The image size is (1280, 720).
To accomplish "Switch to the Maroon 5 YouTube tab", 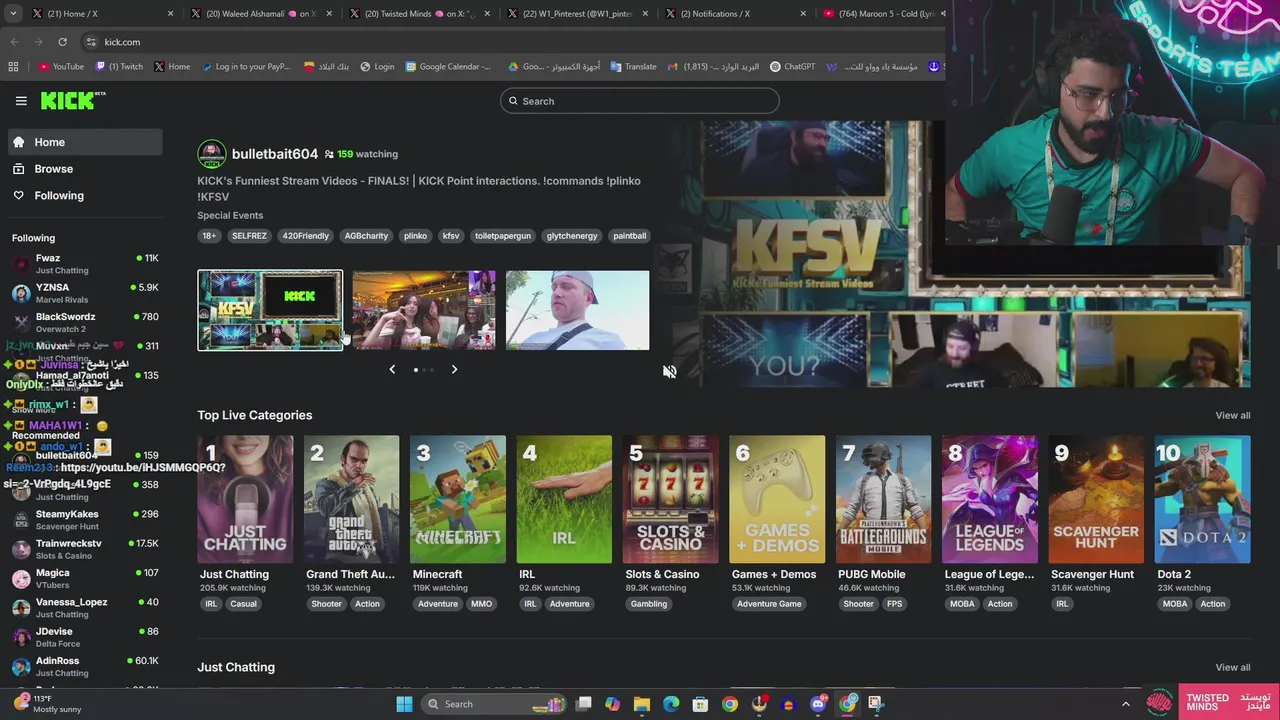I will pyautogui.click(x=880, y=14).
